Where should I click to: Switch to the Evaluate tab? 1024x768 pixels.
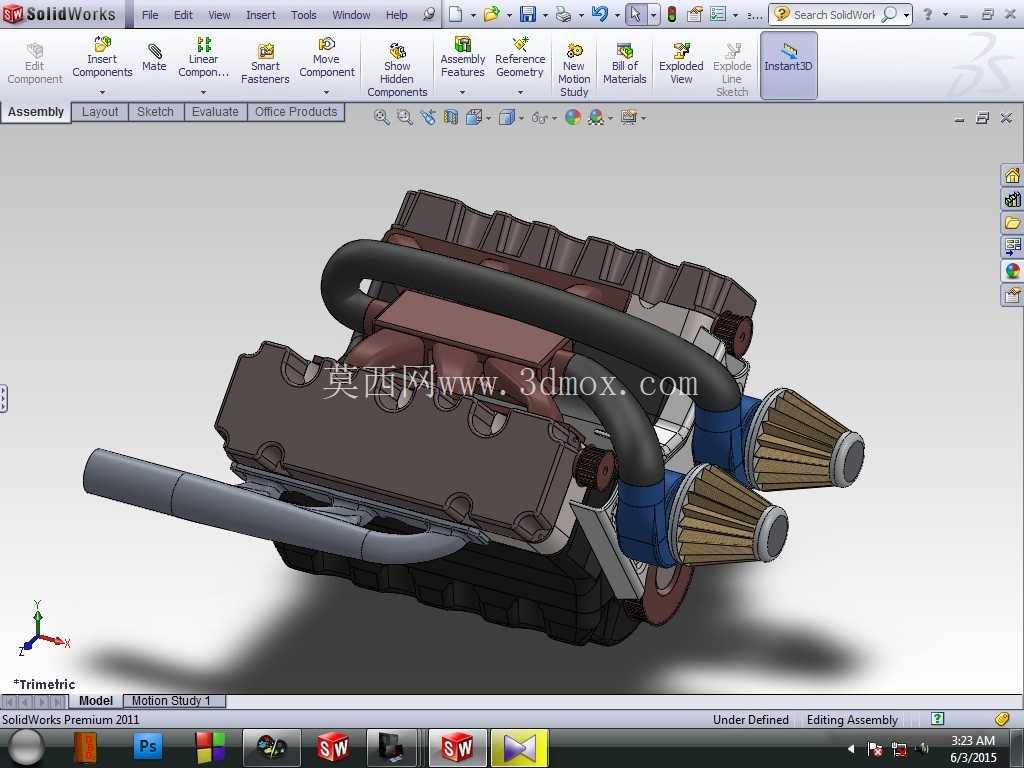click(216, 112)
